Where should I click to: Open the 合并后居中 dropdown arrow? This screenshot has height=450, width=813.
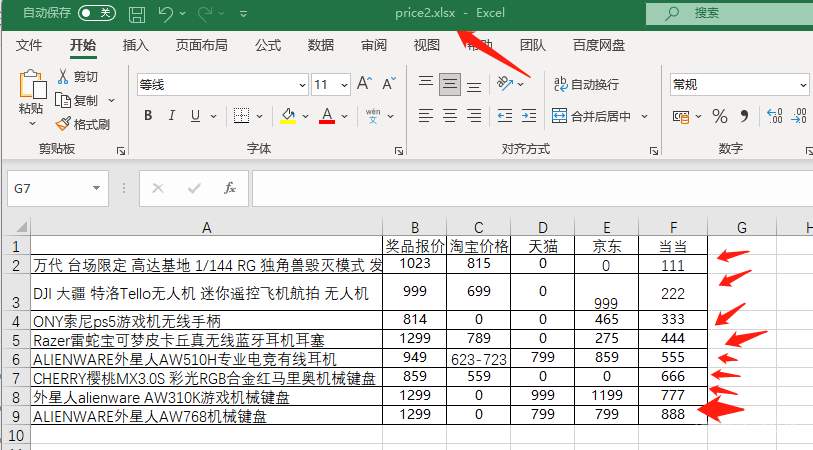pos(644,116)
